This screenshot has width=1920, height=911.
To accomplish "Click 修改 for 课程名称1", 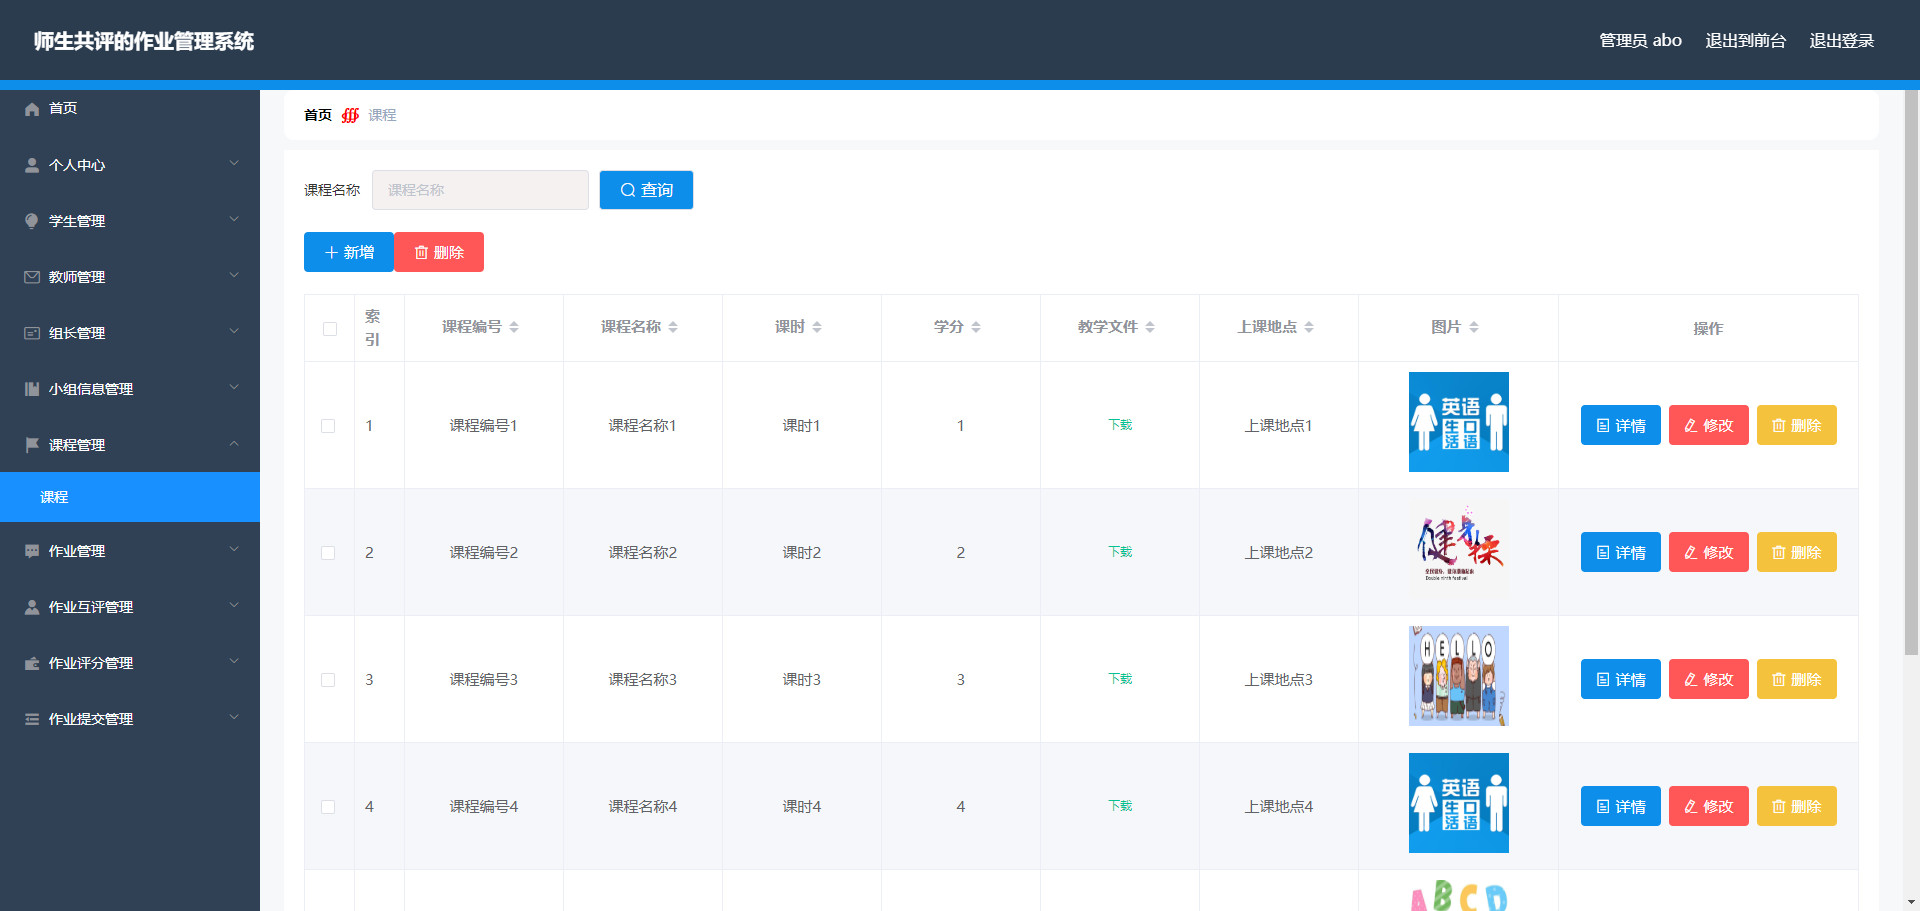I will 1709,425.
